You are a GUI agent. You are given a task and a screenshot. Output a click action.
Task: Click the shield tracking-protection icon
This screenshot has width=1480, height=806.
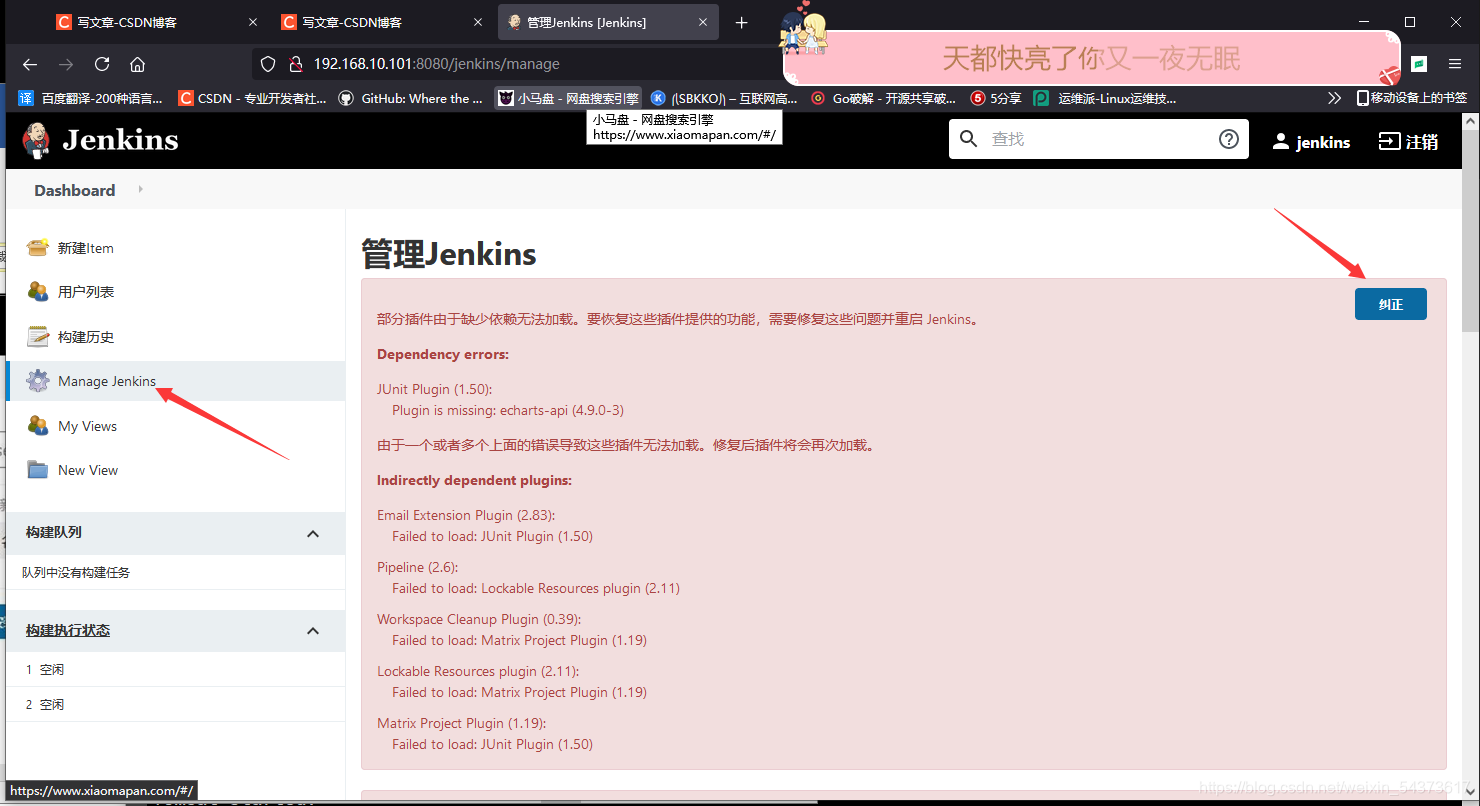click(x=268, y=64)
